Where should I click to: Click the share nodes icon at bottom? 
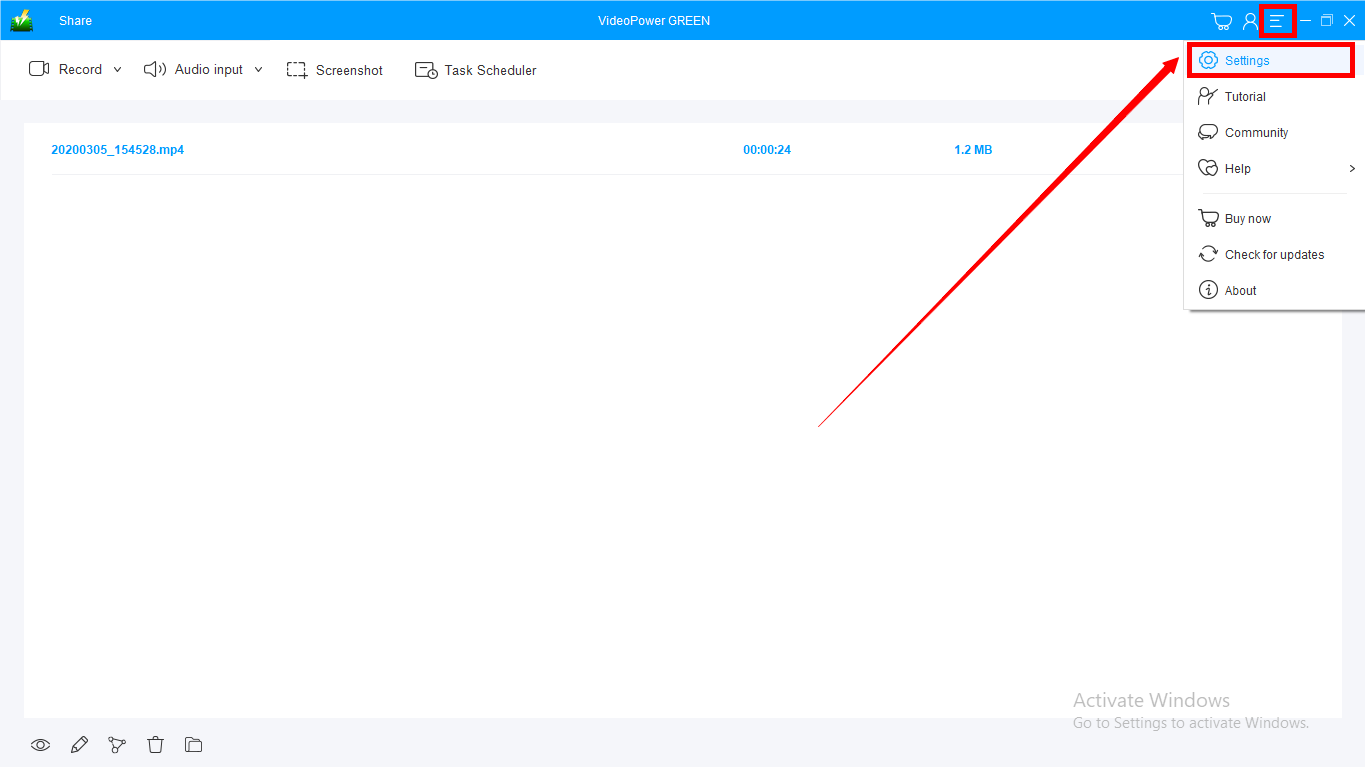click(117, 745)
